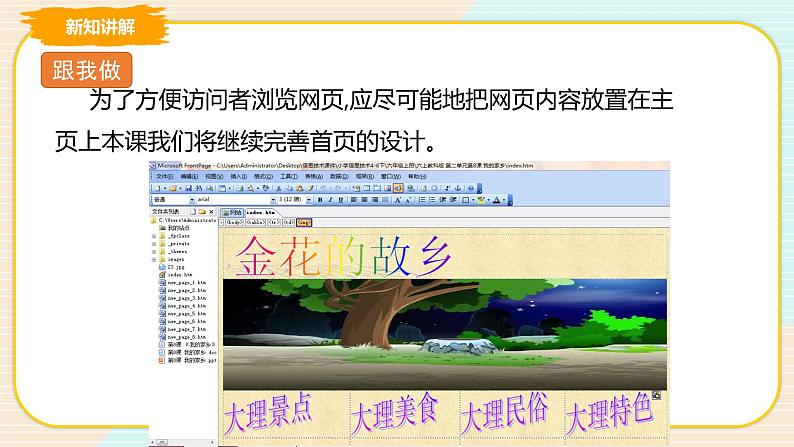
Task: Click the tr tag selector button
Action: (x=274, y=222)
